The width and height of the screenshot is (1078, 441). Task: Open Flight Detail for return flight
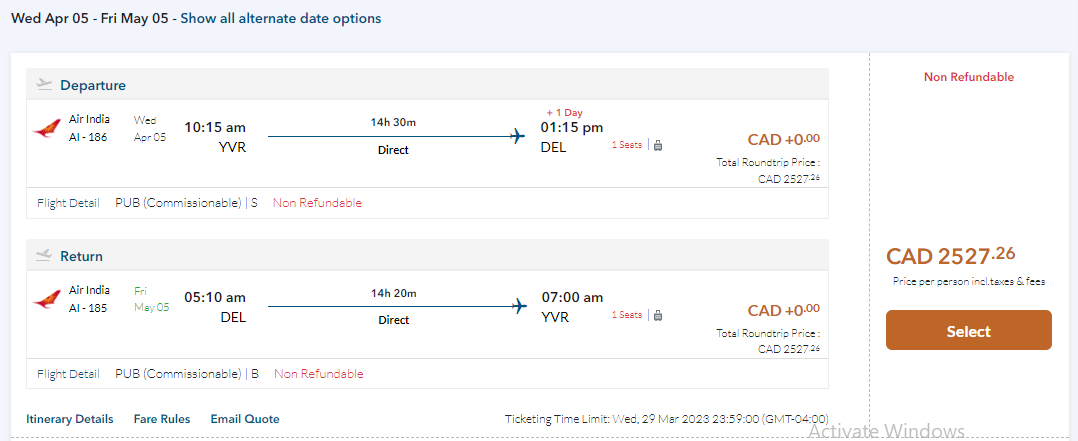click(x=68, y=374)
